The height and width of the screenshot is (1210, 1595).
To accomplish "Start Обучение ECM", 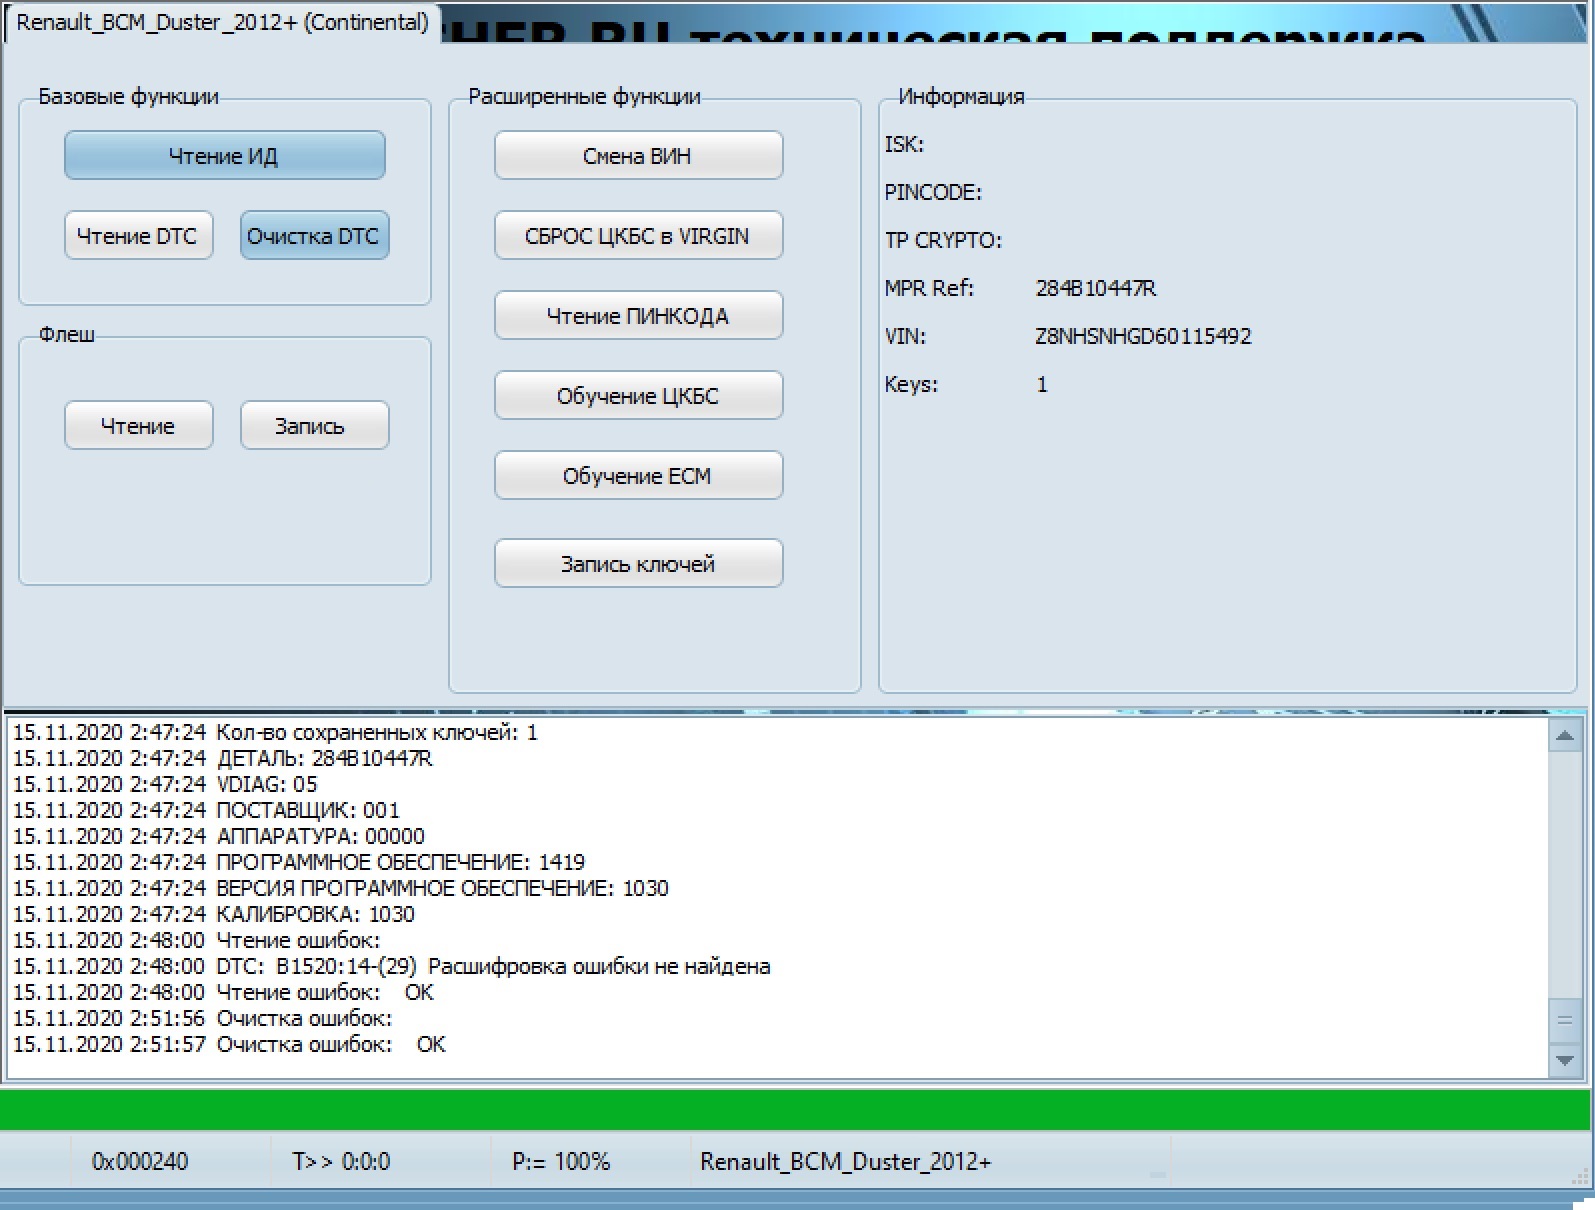I will click(x=638, y=476).
